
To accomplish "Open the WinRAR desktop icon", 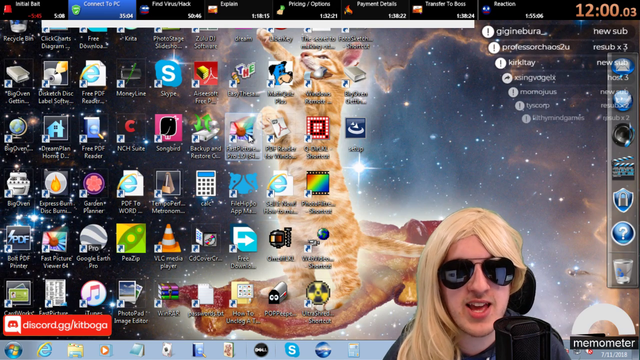I will click(168, 298).
